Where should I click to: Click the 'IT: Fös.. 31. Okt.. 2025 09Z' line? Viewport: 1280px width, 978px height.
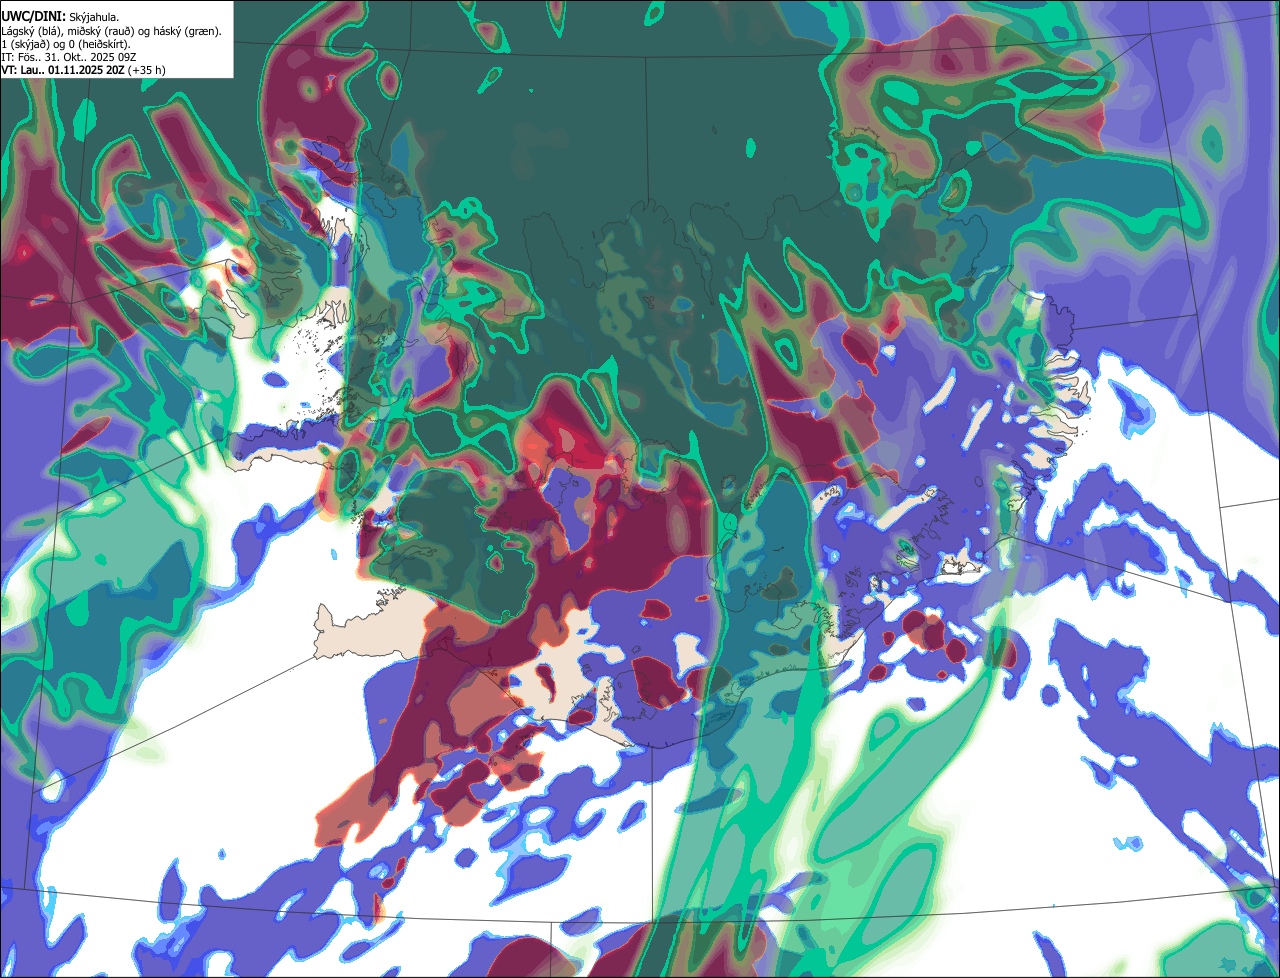pos(69,57)
